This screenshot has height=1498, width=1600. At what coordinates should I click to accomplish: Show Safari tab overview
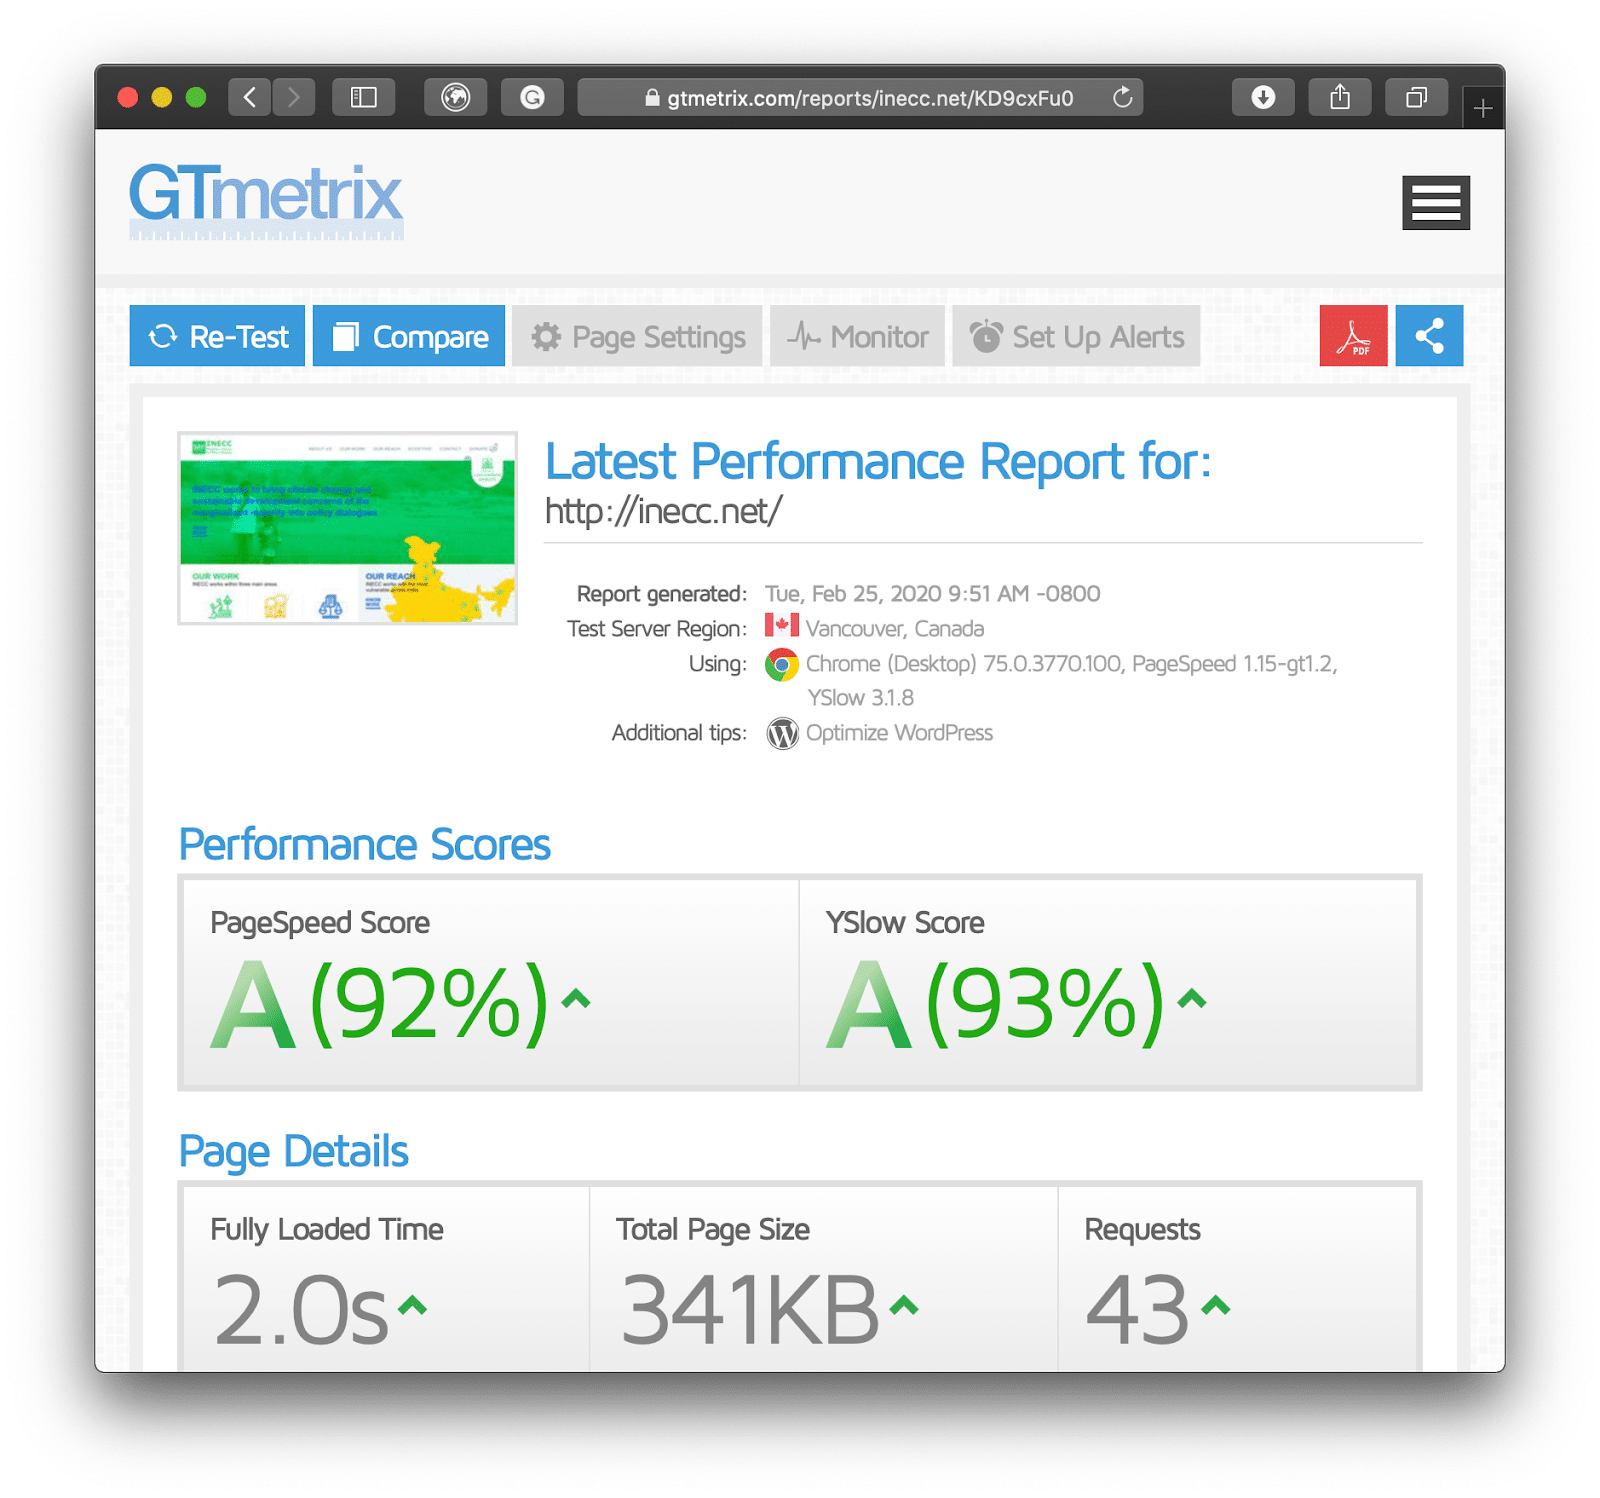(x=1416, y=97)
